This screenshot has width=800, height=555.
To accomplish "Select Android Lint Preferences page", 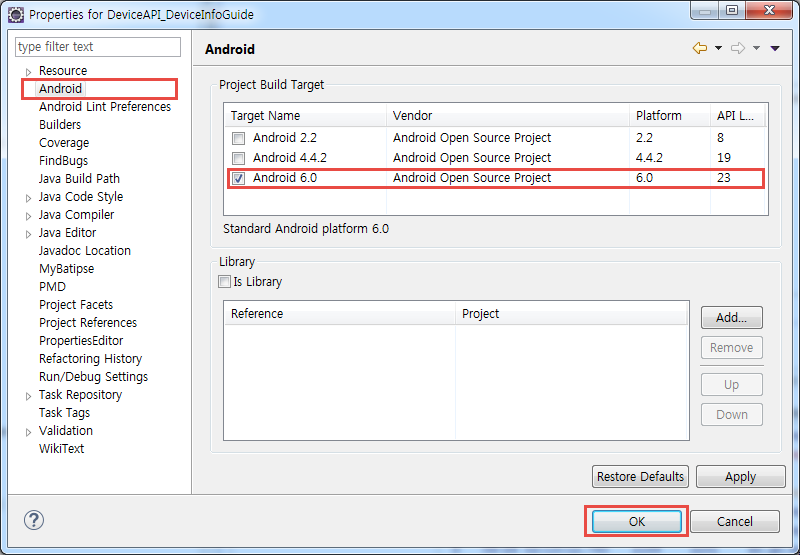I will 104,107.
